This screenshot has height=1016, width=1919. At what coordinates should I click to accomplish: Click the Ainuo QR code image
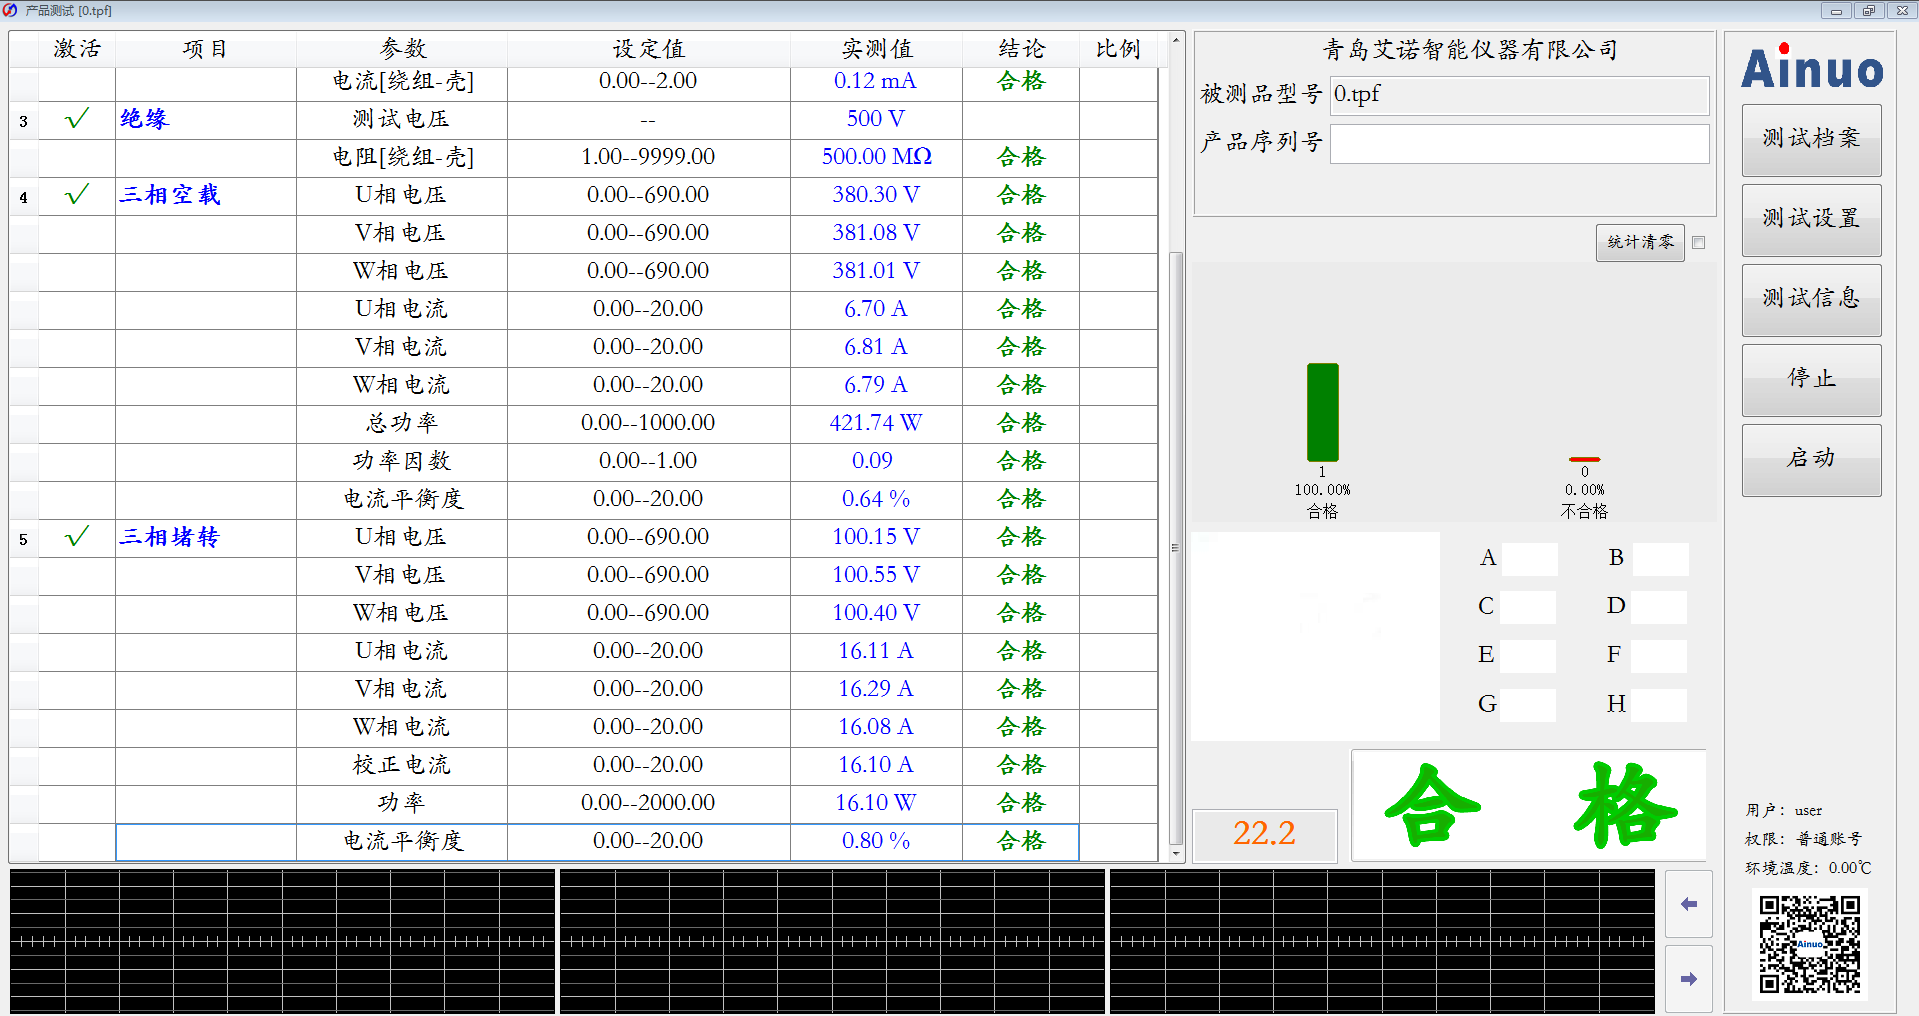1810,944
